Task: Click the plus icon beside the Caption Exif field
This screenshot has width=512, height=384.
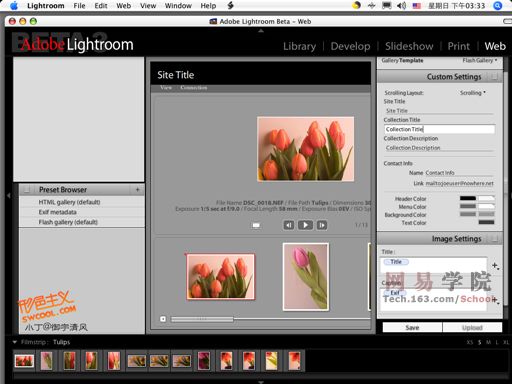Action: [495, 300]
